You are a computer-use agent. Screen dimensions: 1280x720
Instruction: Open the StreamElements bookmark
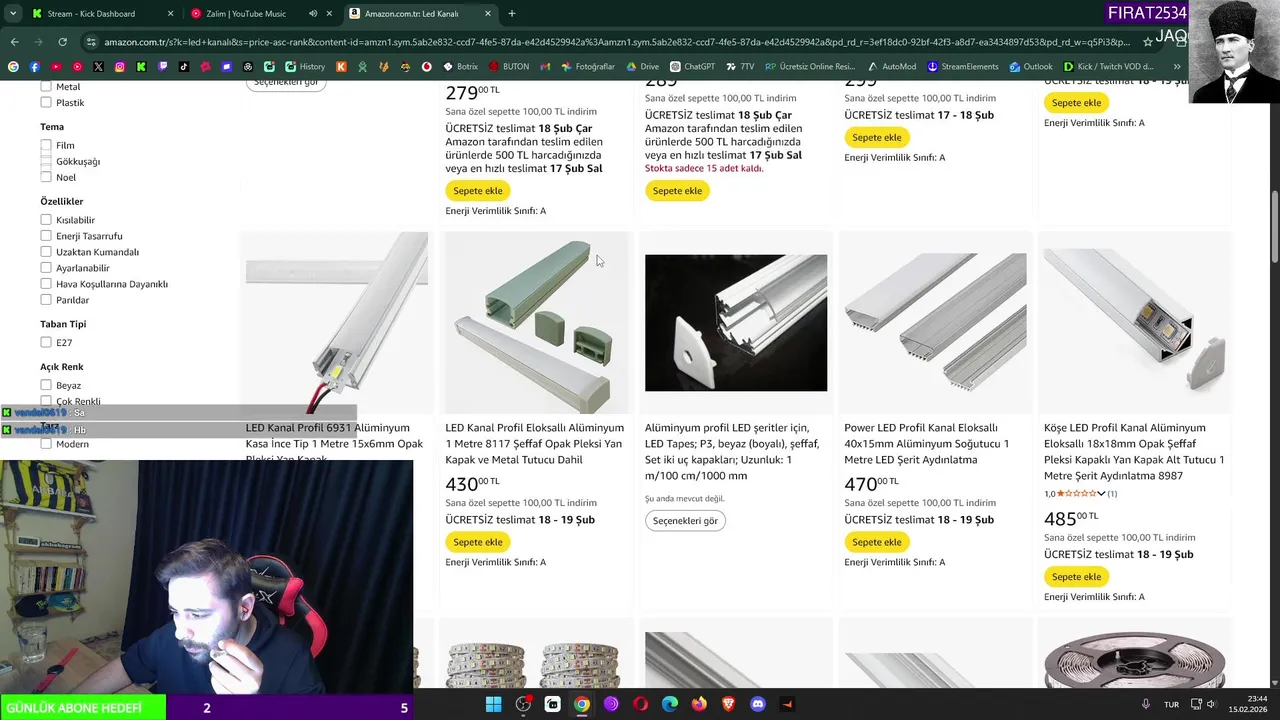pyautogui.click(x=962, y=67)
